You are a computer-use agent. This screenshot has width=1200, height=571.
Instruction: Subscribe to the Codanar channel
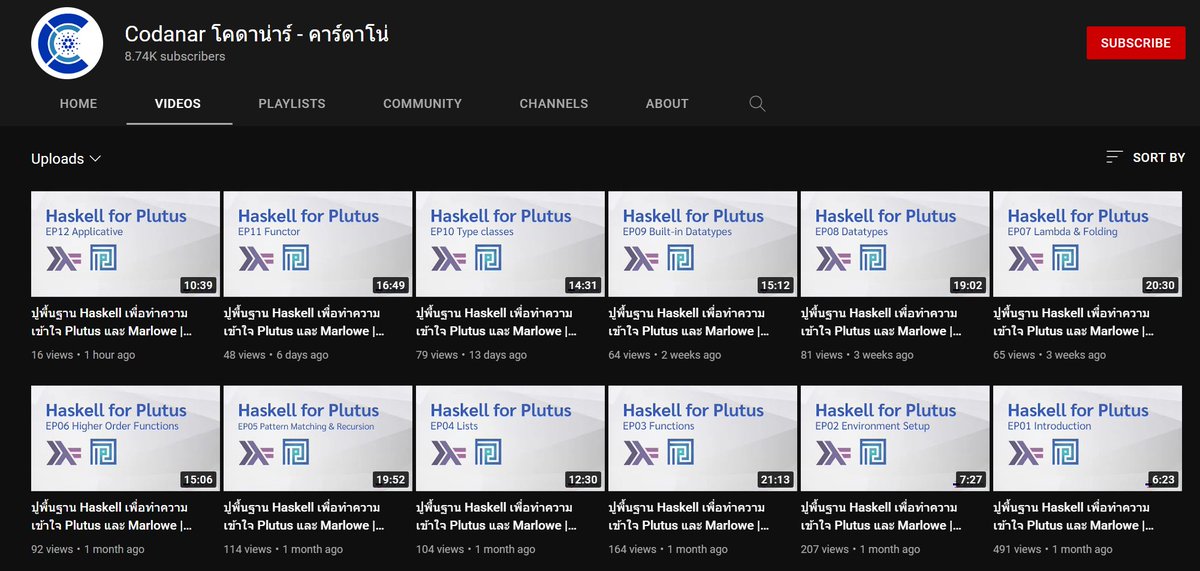pos(1135,43)
